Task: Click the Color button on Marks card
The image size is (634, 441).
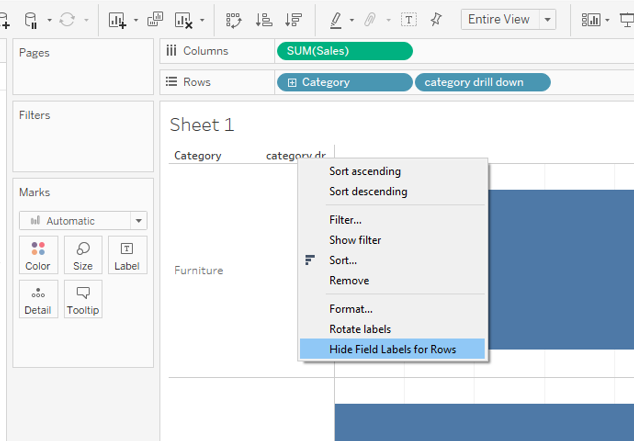Action: [x=38, y=255]
